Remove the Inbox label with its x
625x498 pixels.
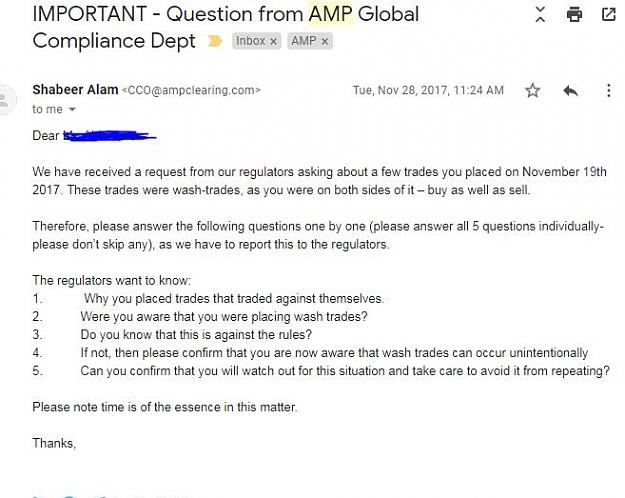point(273,41)
